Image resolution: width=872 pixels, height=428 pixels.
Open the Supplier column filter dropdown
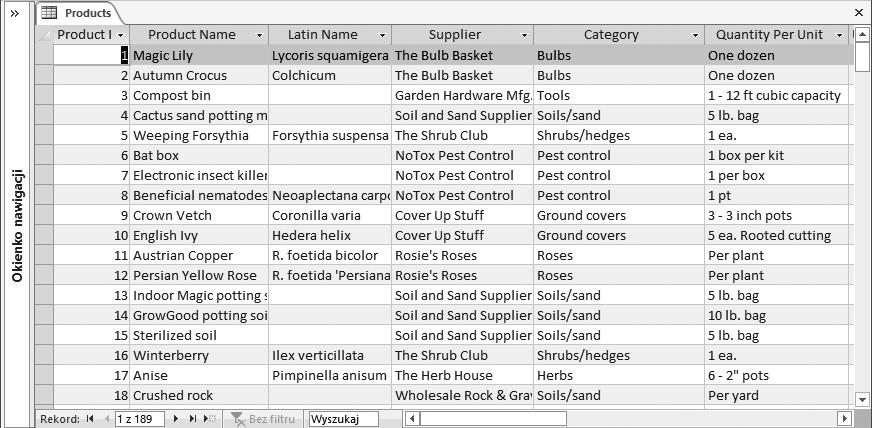pyautogui.click(x=524, y=35)
